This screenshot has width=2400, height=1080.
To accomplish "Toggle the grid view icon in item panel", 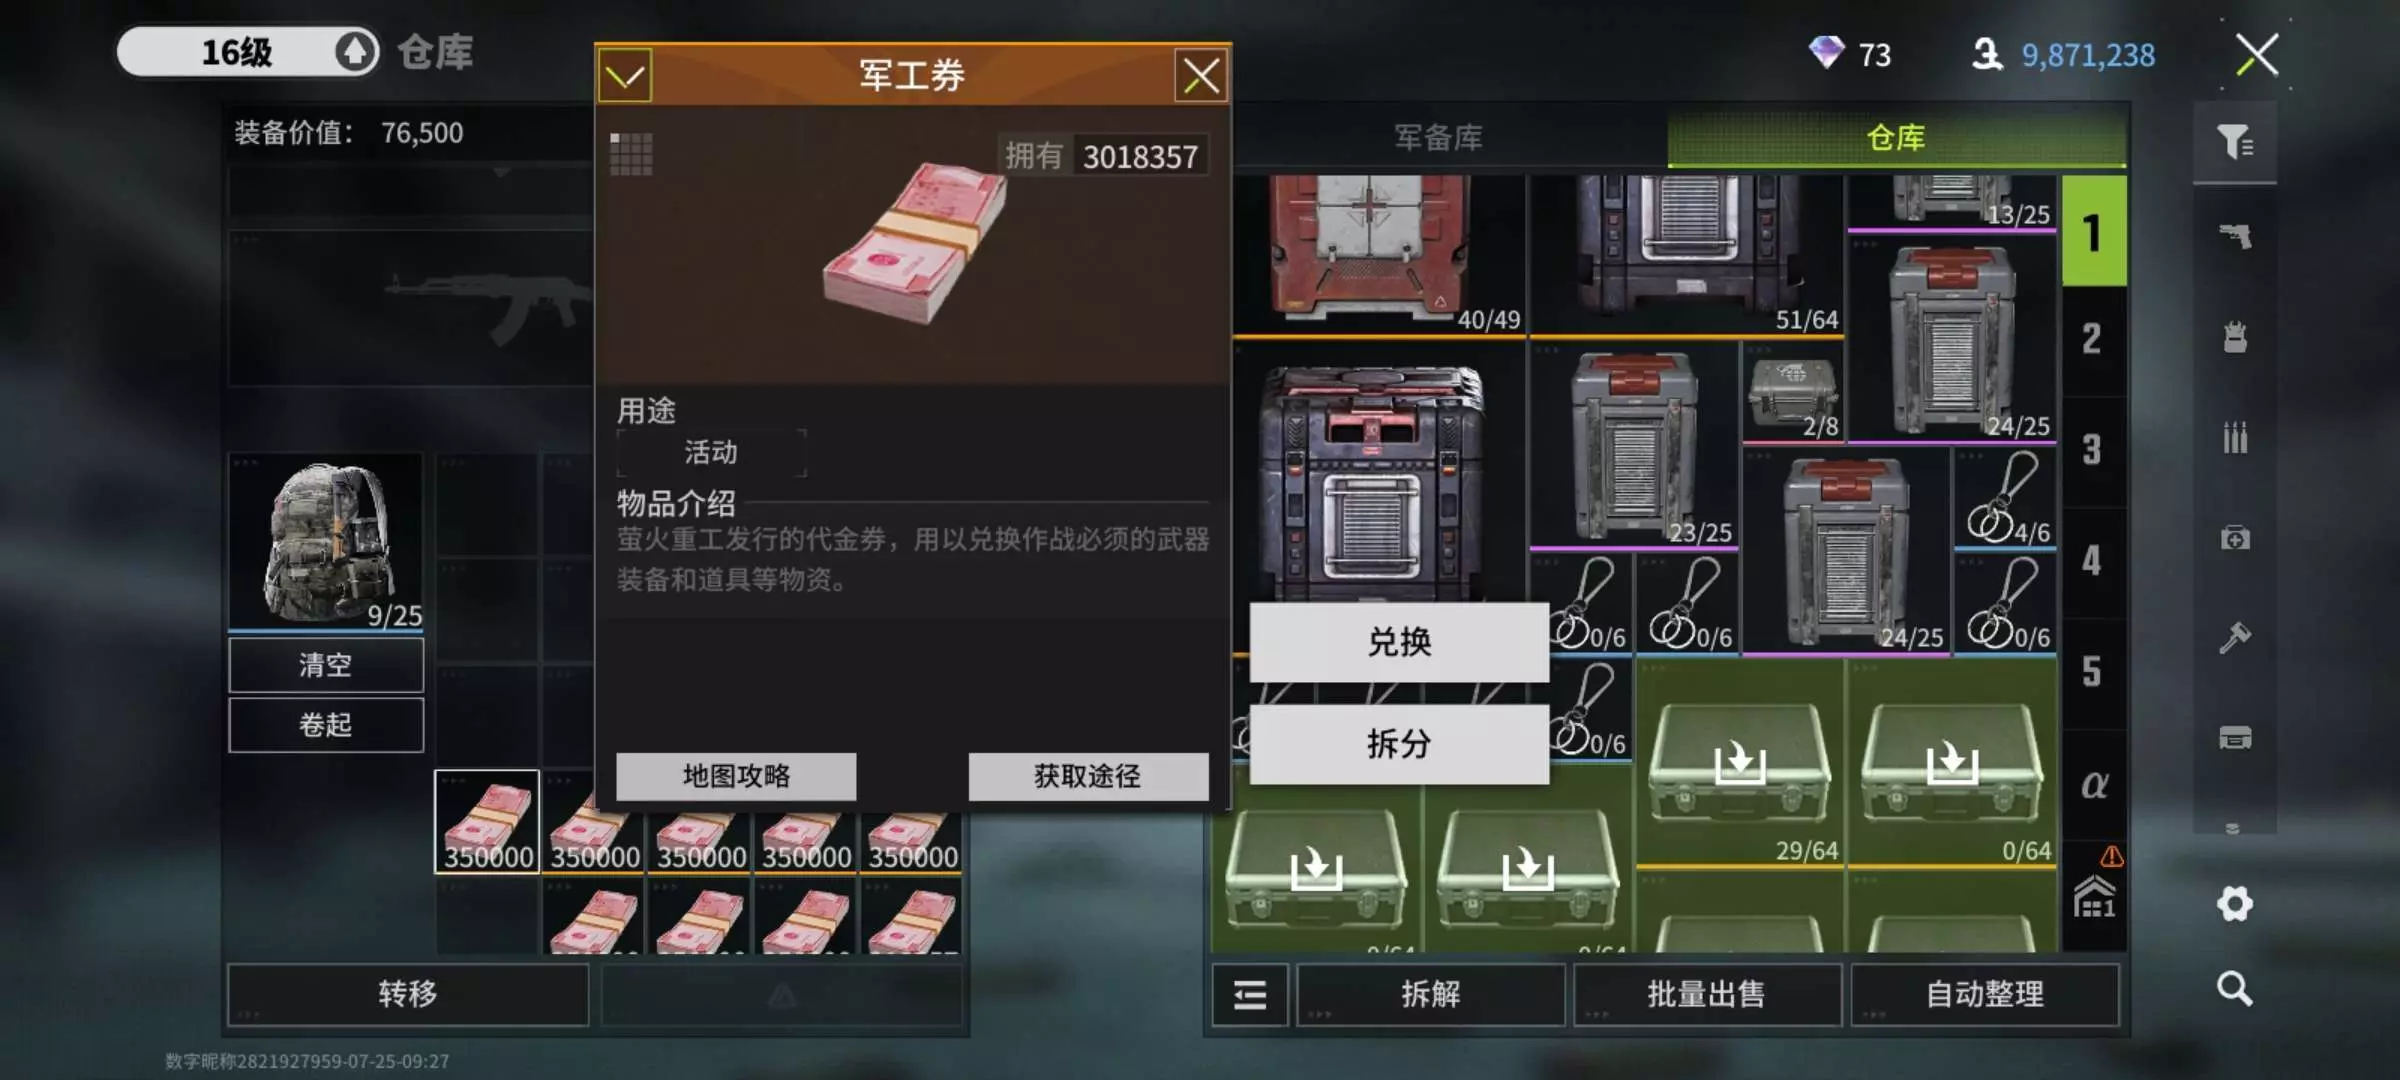I will pos(631,154).
